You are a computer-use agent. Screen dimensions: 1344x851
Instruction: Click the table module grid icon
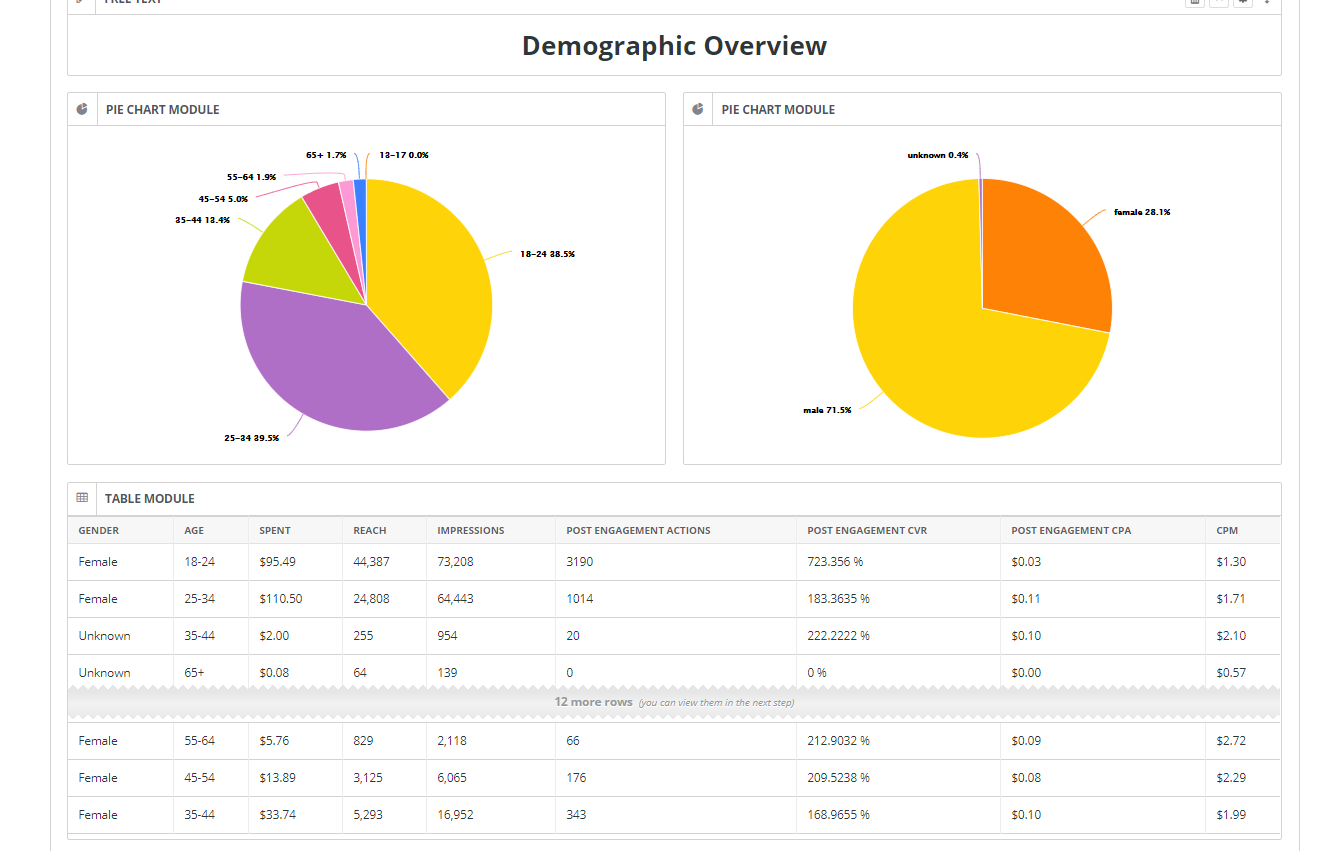tap(82, 498)
